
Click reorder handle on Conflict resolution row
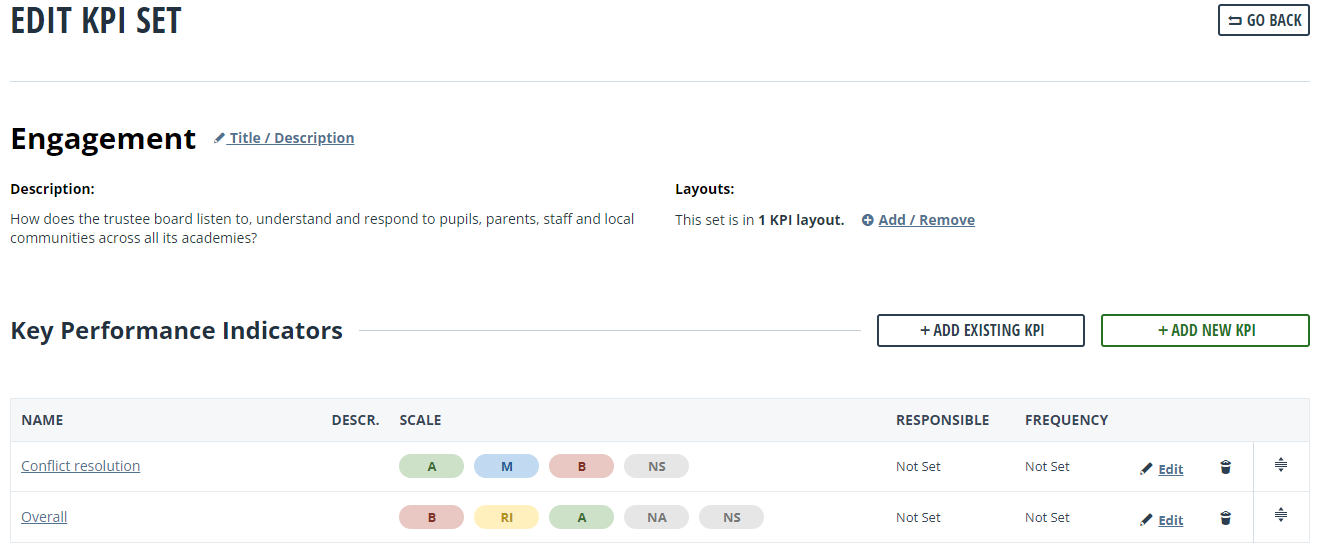coord(1281,465)
